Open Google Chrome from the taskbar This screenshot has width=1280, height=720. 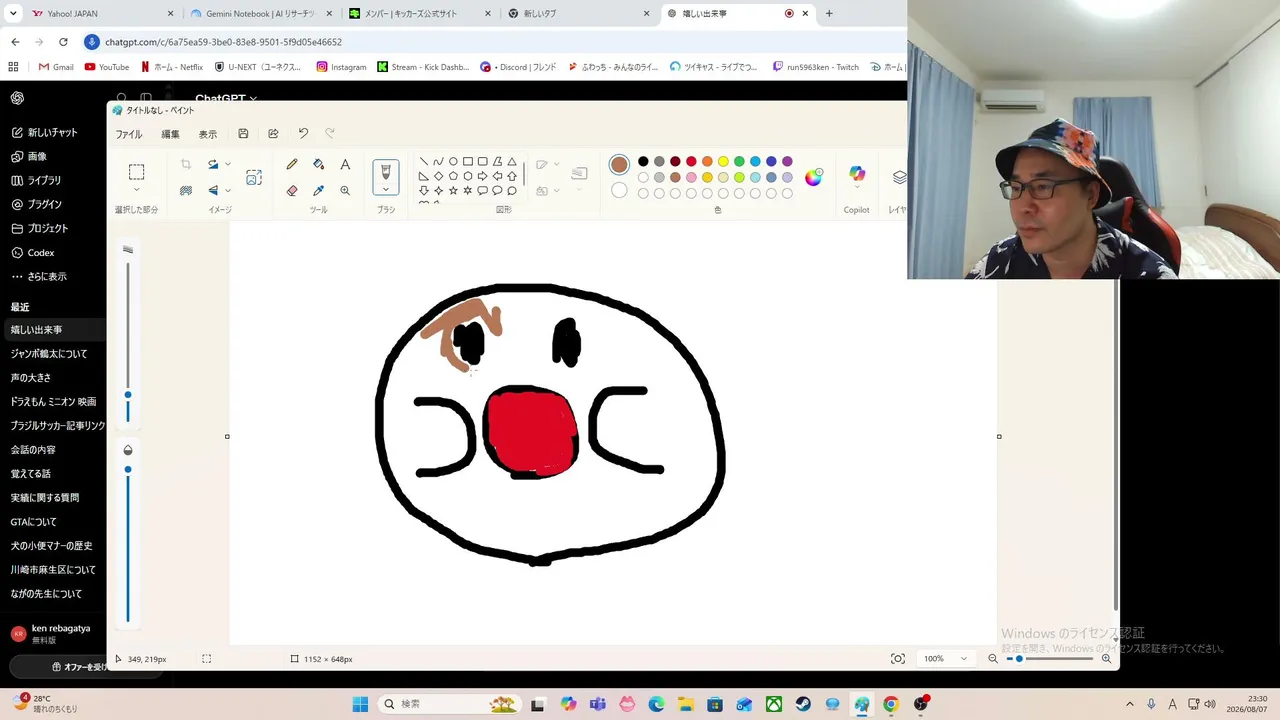pyautogui.click(x=891, y=704)
